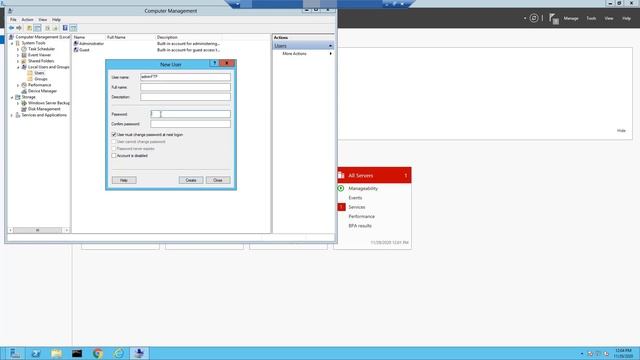Toggle the Show/Hide Console Tree toolbar icon

[38, 28]
